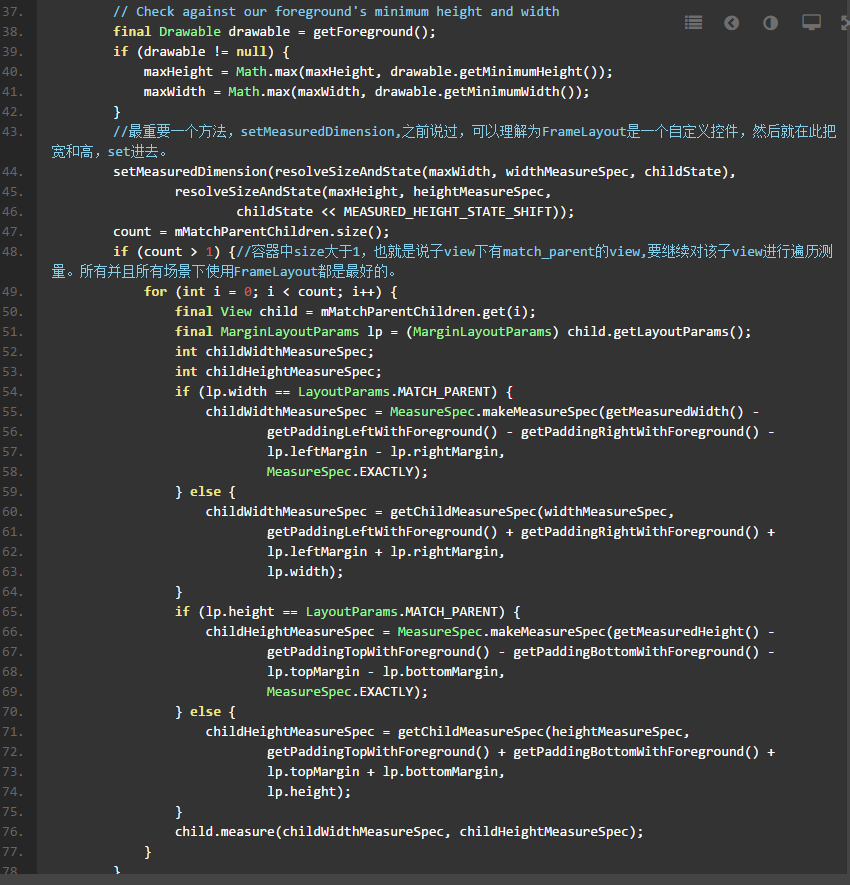Click "lp.topMargin + lp.bottomMargin" on line 73
Image resolution: width=850 pixels, height=885 pixels.
(382, 772)
